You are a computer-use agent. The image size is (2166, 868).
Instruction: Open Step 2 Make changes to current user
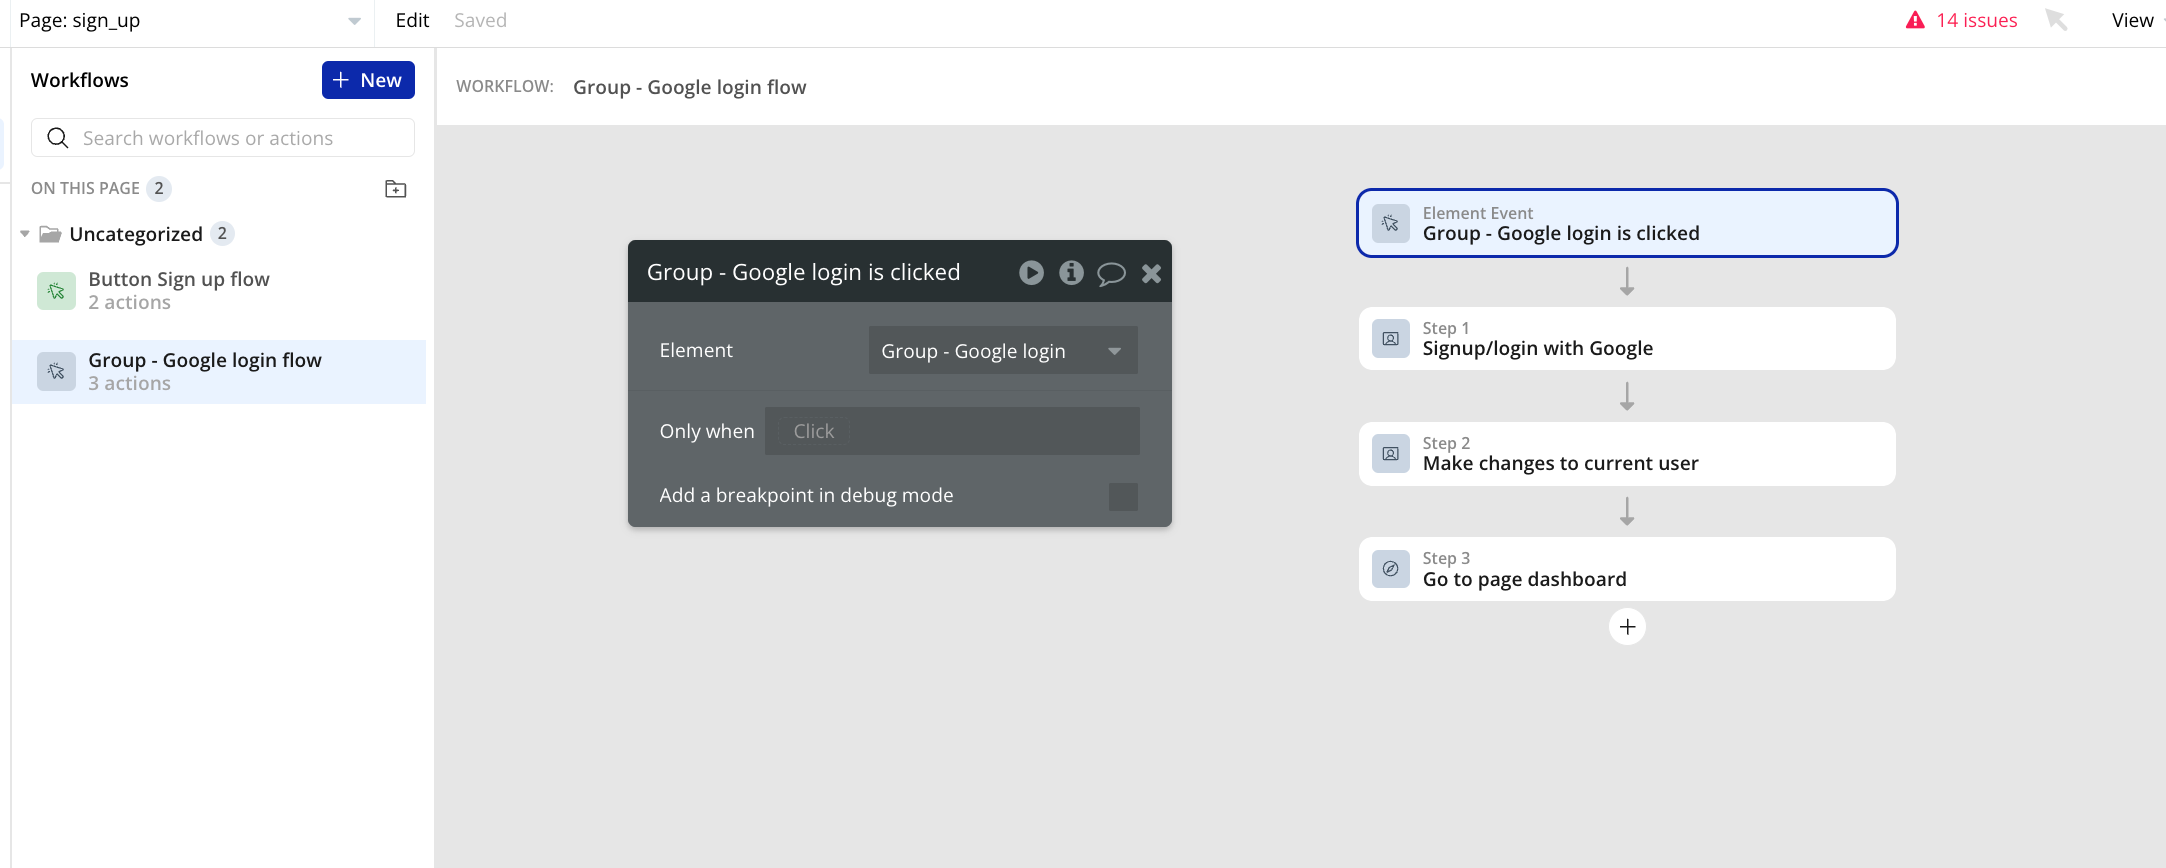click(1627, 454)
